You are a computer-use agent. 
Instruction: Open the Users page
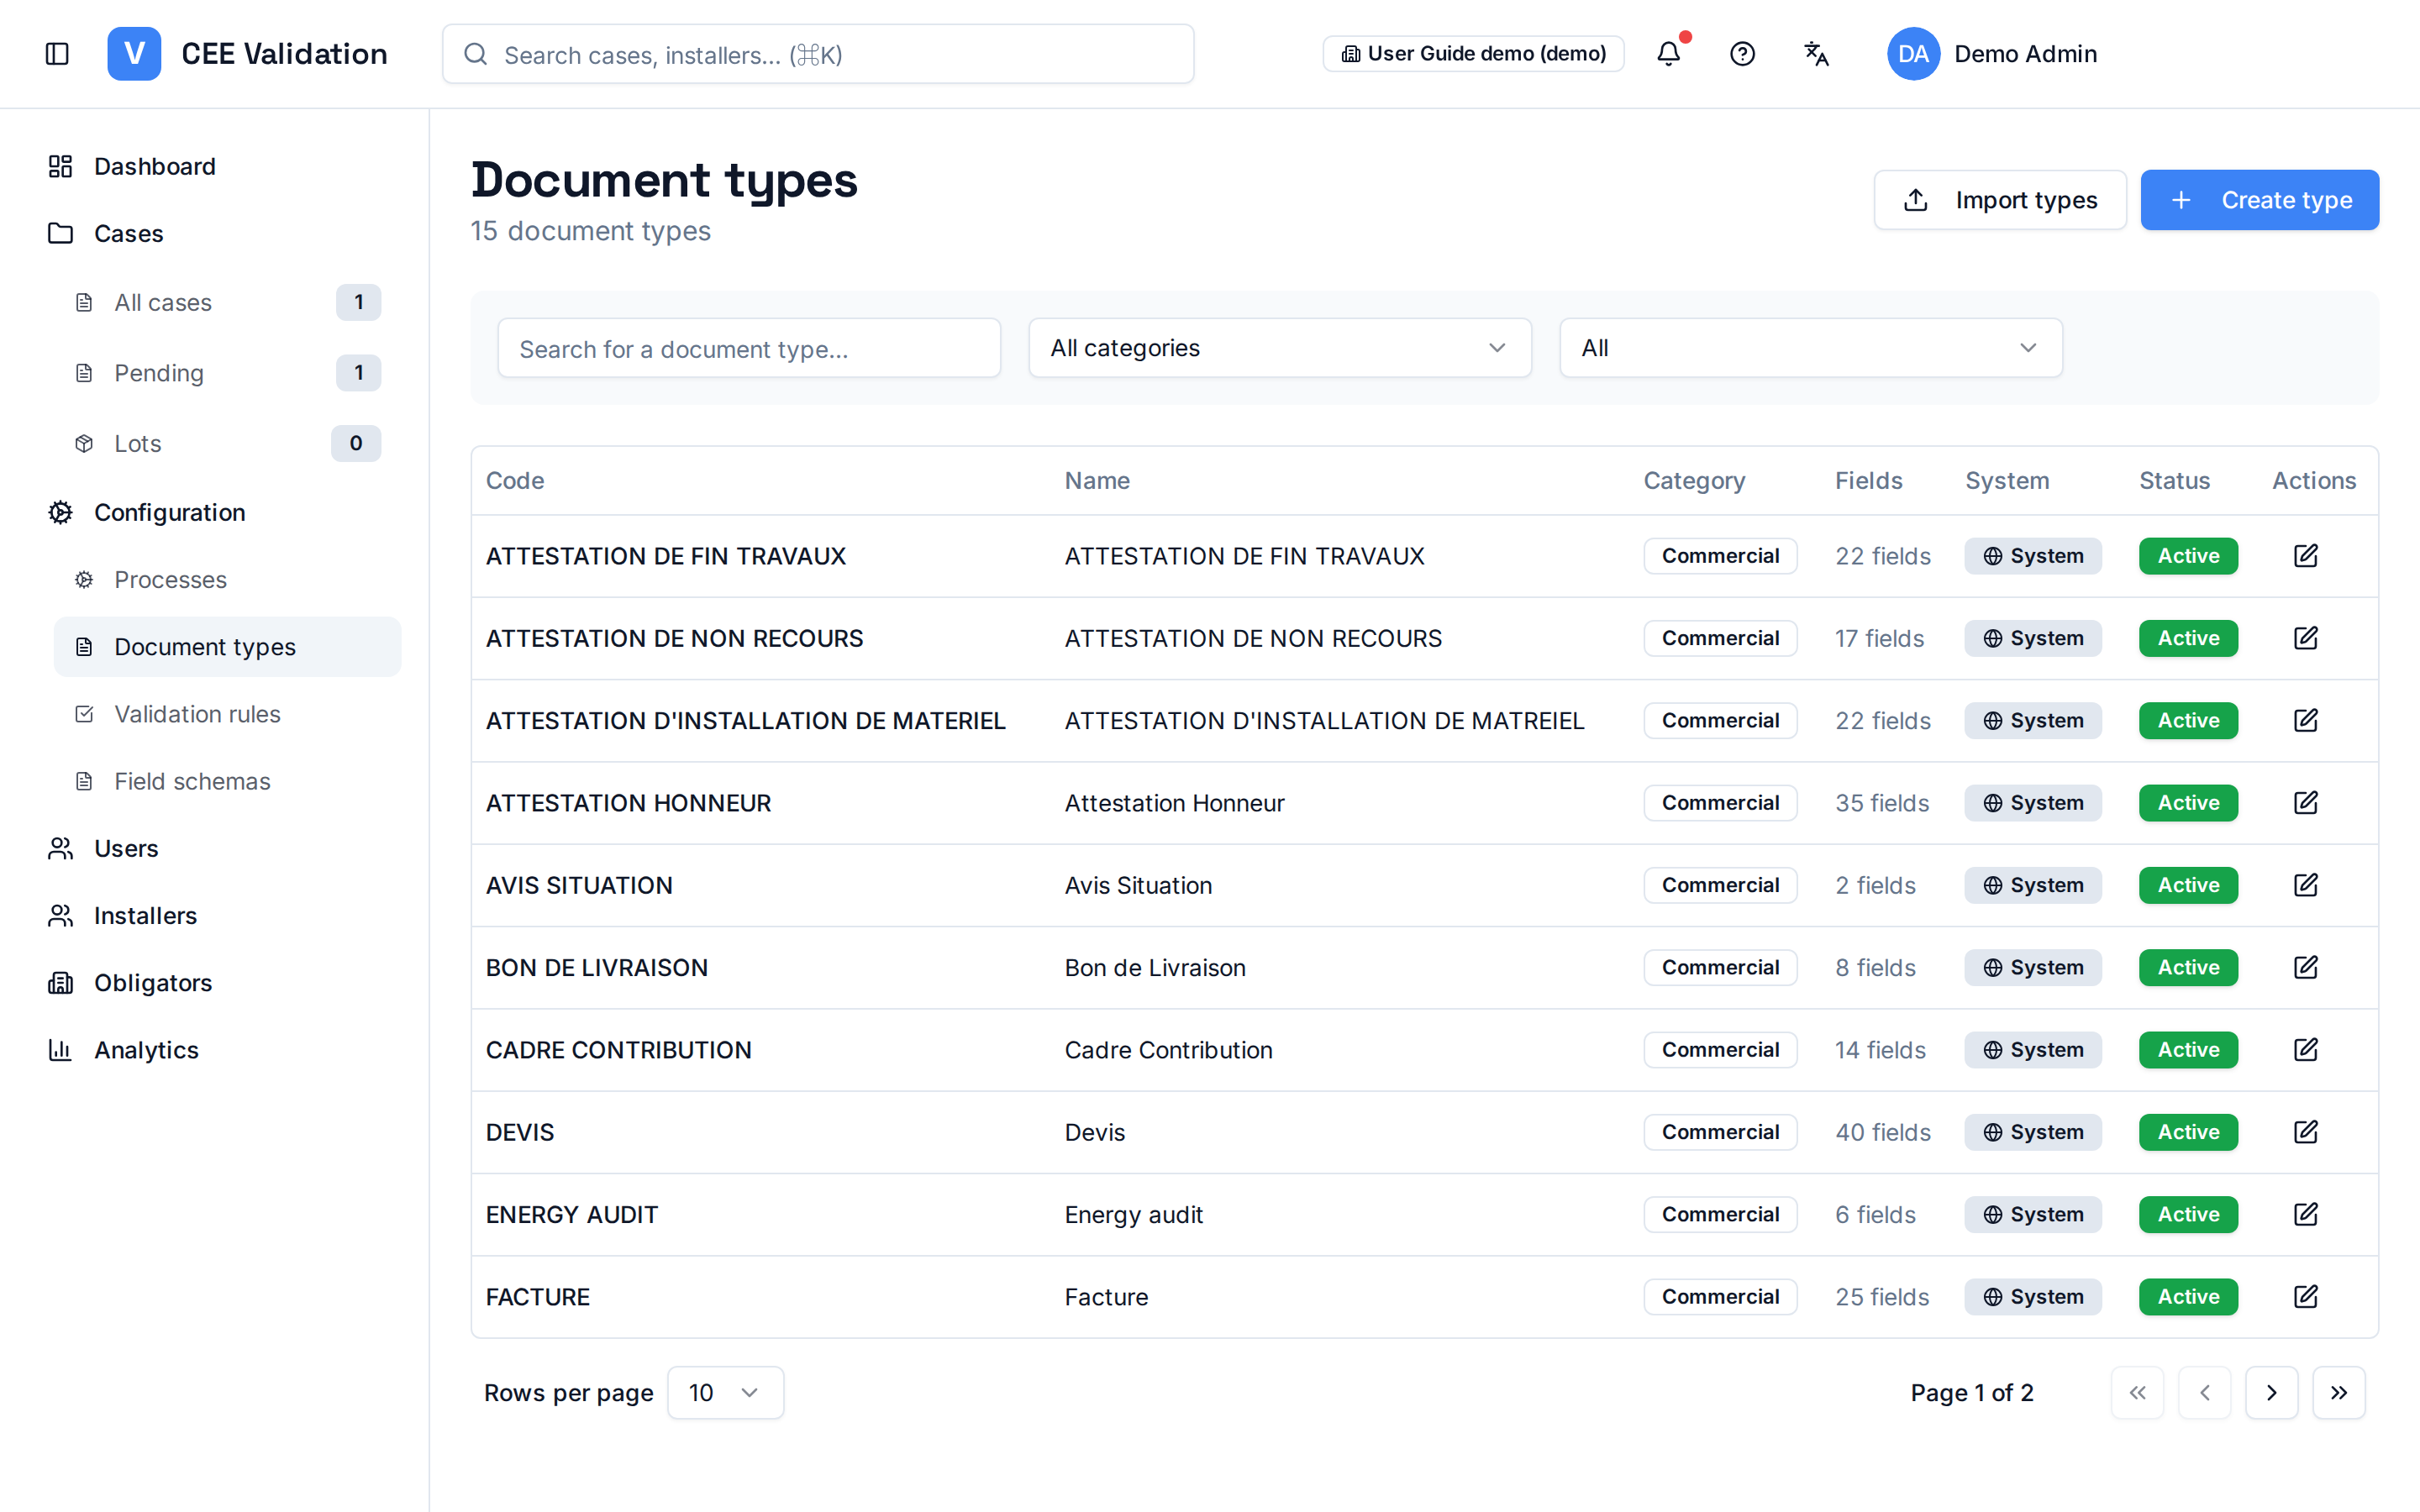click(x=126, y=848)
